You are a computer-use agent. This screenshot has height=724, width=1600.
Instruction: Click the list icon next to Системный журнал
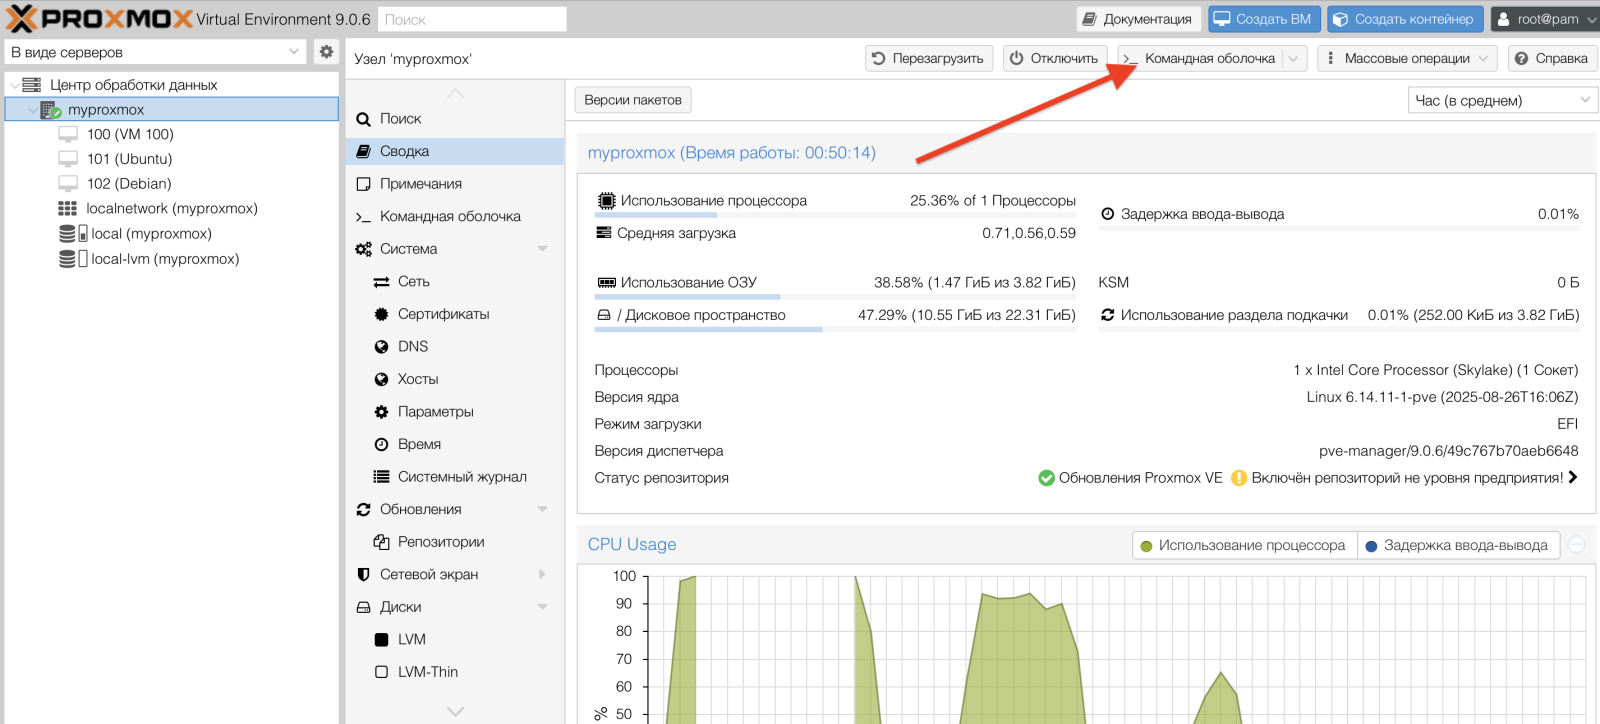pyautogui.click(x=381, y=477)
